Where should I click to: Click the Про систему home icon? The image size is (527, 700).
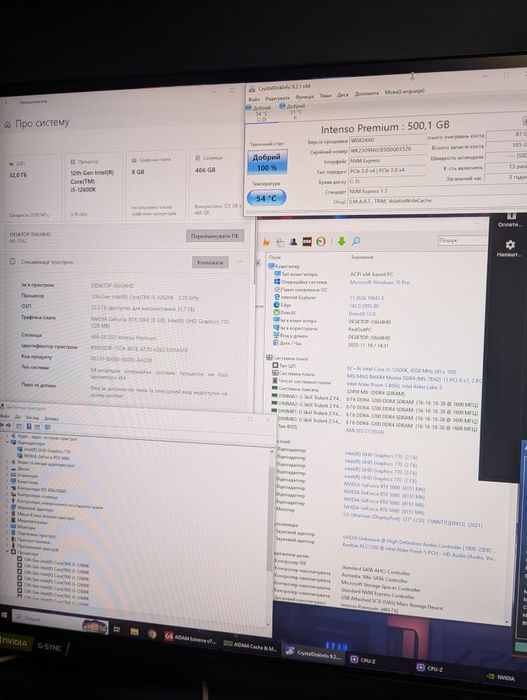click(8, 125)
